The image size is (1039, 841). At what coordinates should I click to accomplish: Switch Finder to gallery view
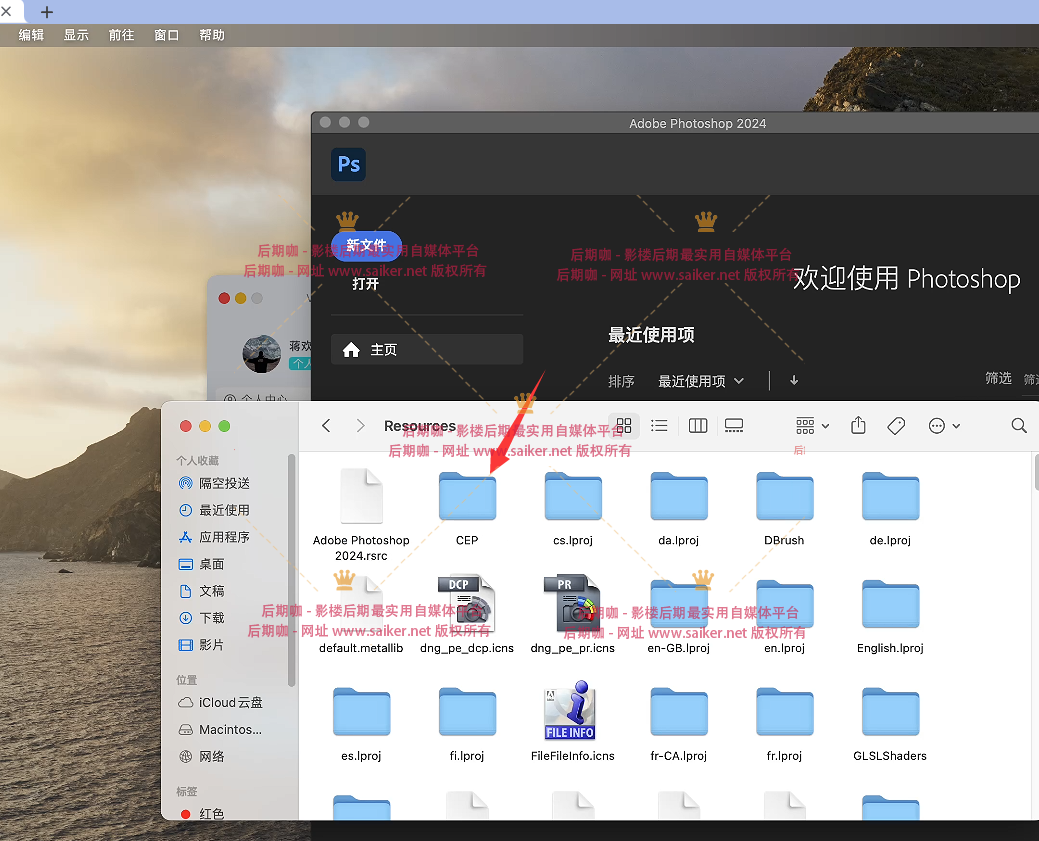[x=734, y=426]
